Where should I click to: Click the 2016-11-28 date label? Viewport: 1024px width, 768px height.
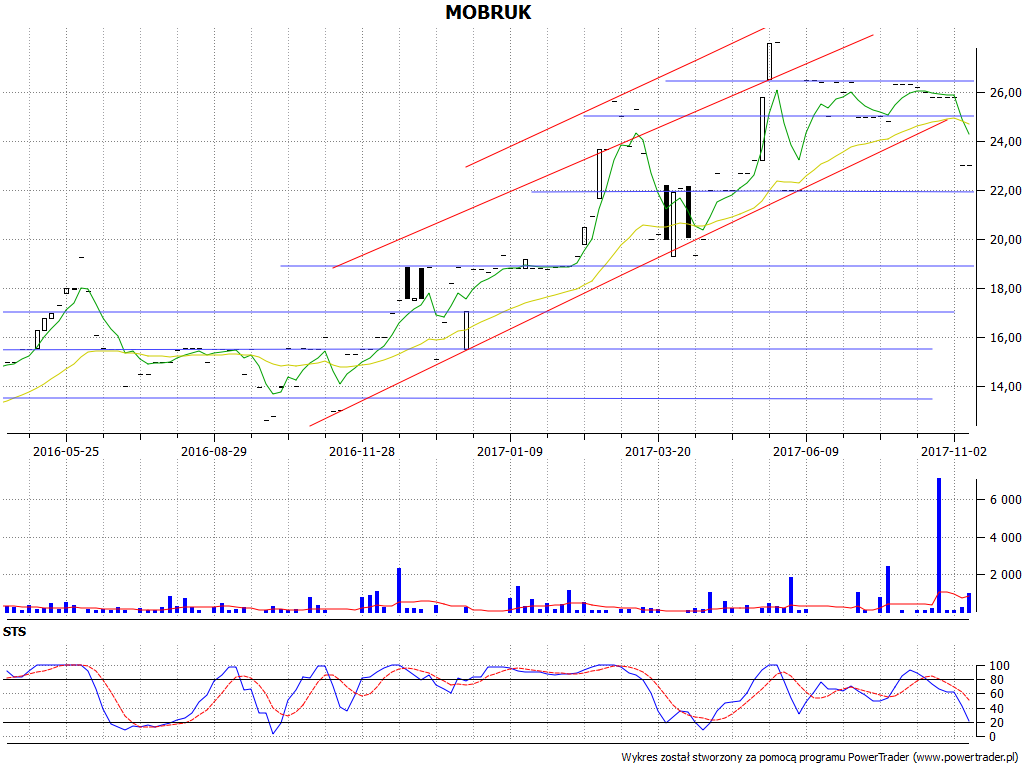(x=362, y=451)
